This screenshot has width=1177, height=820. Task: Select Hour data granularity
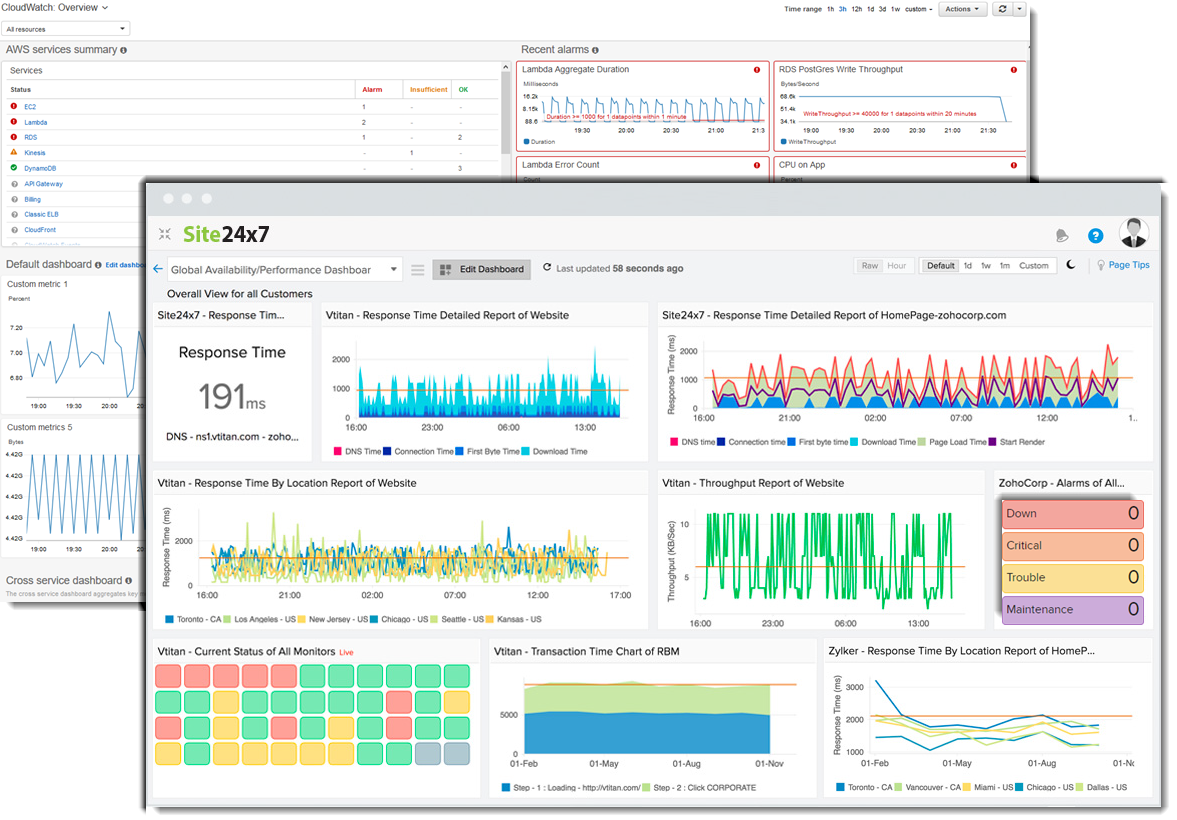(896, 266)
